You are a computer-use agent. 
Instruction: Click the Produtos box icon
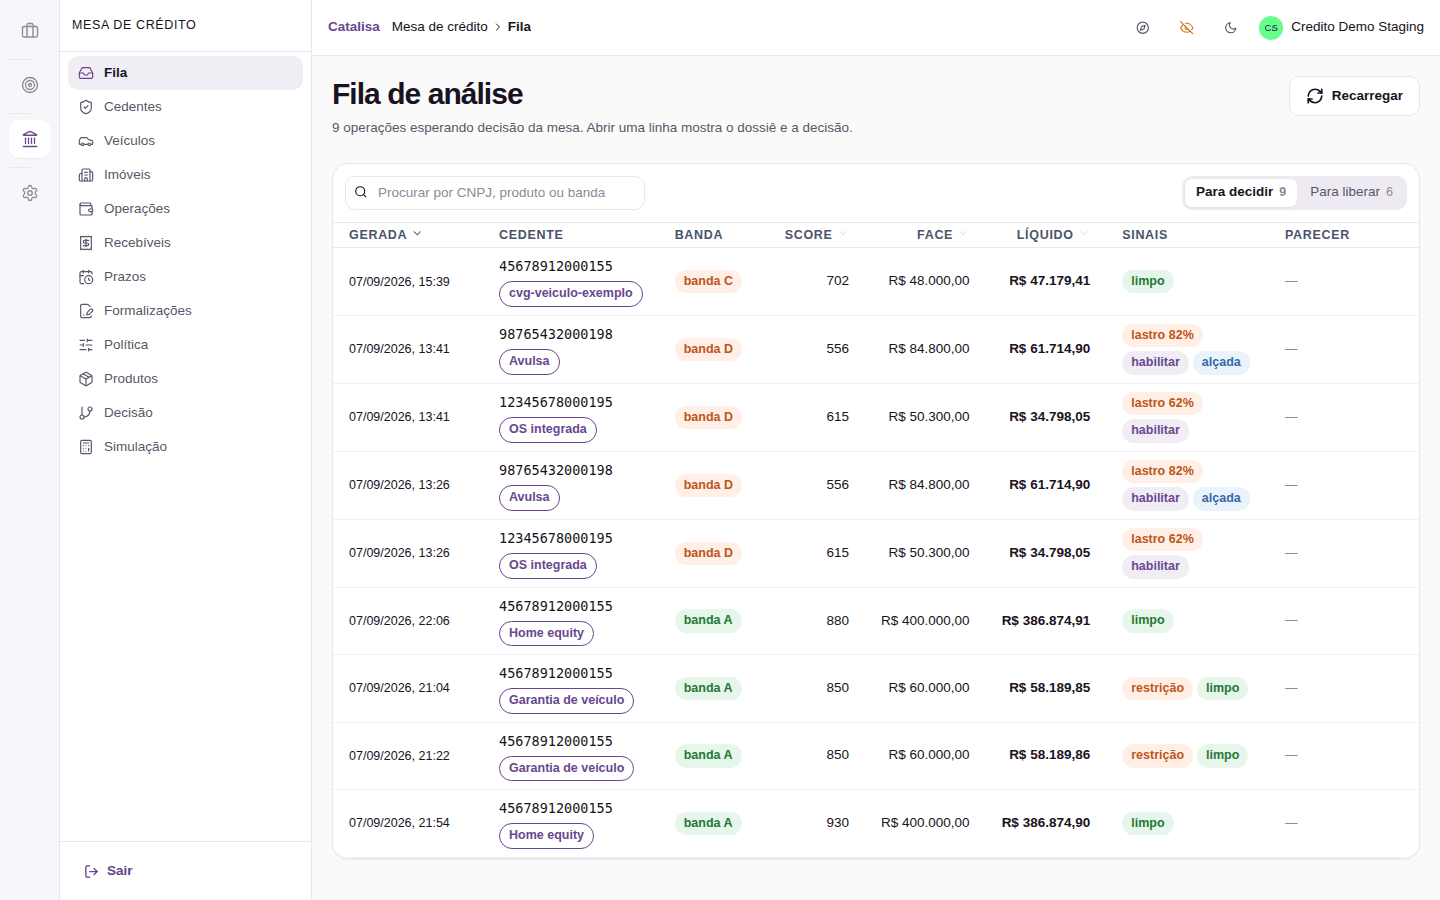pyautogui.click(x=86, y=379)
